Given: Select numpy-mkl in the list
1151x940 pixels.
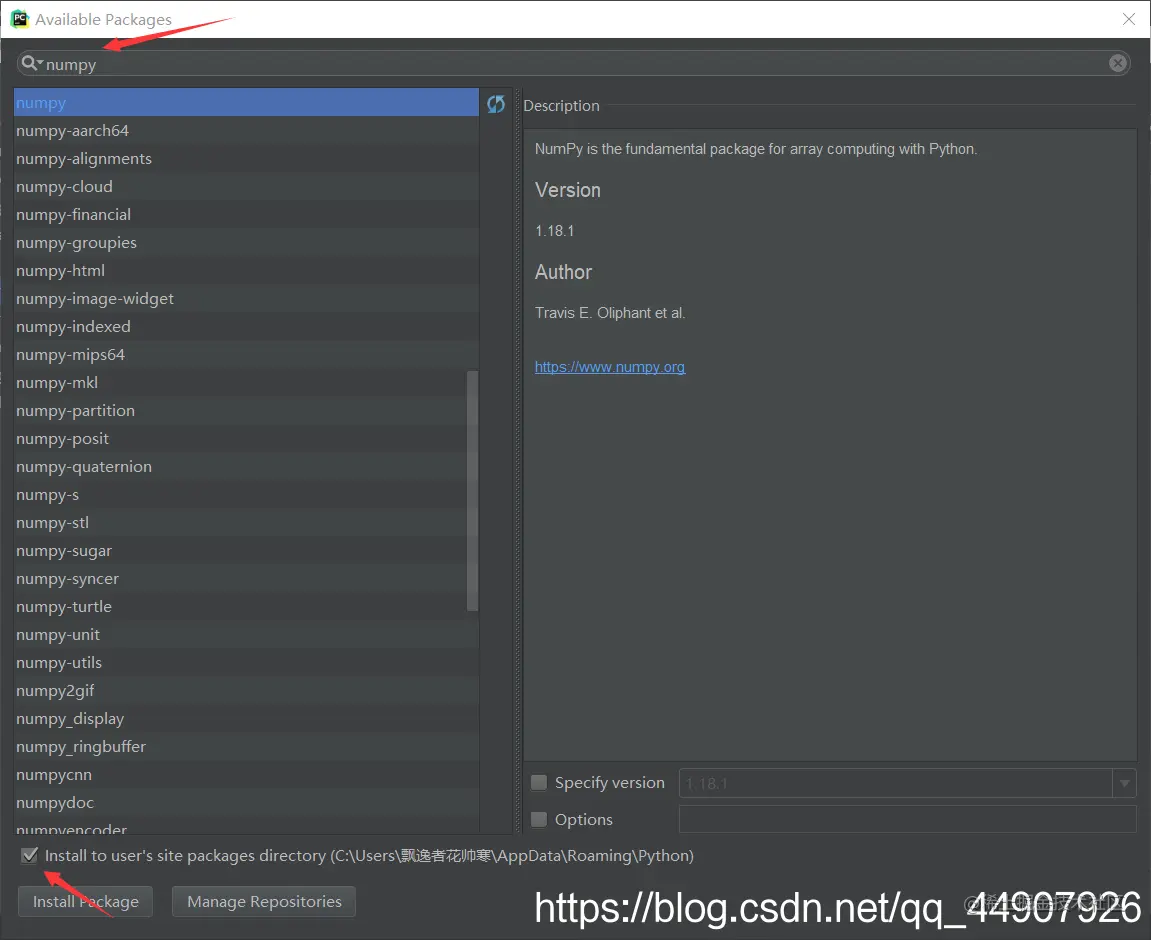Looking at the screenshot, I should 246,382.
